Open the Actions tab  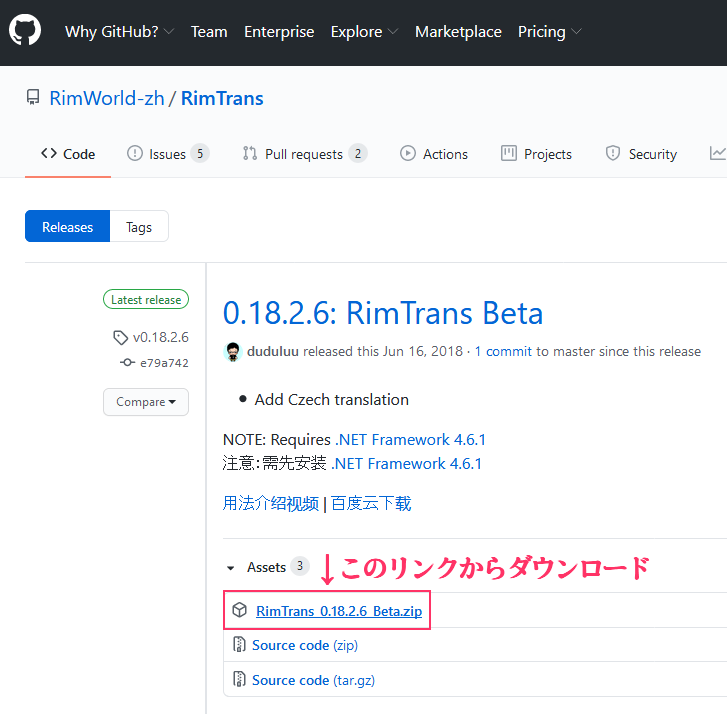(434, 154)
